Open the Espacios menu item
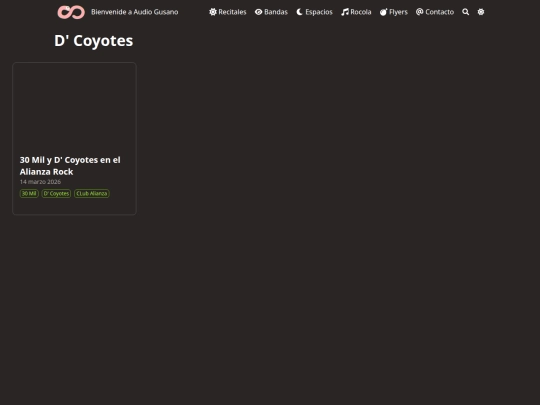540x405 pixels. pyautogui.click(x=319, y=12)
